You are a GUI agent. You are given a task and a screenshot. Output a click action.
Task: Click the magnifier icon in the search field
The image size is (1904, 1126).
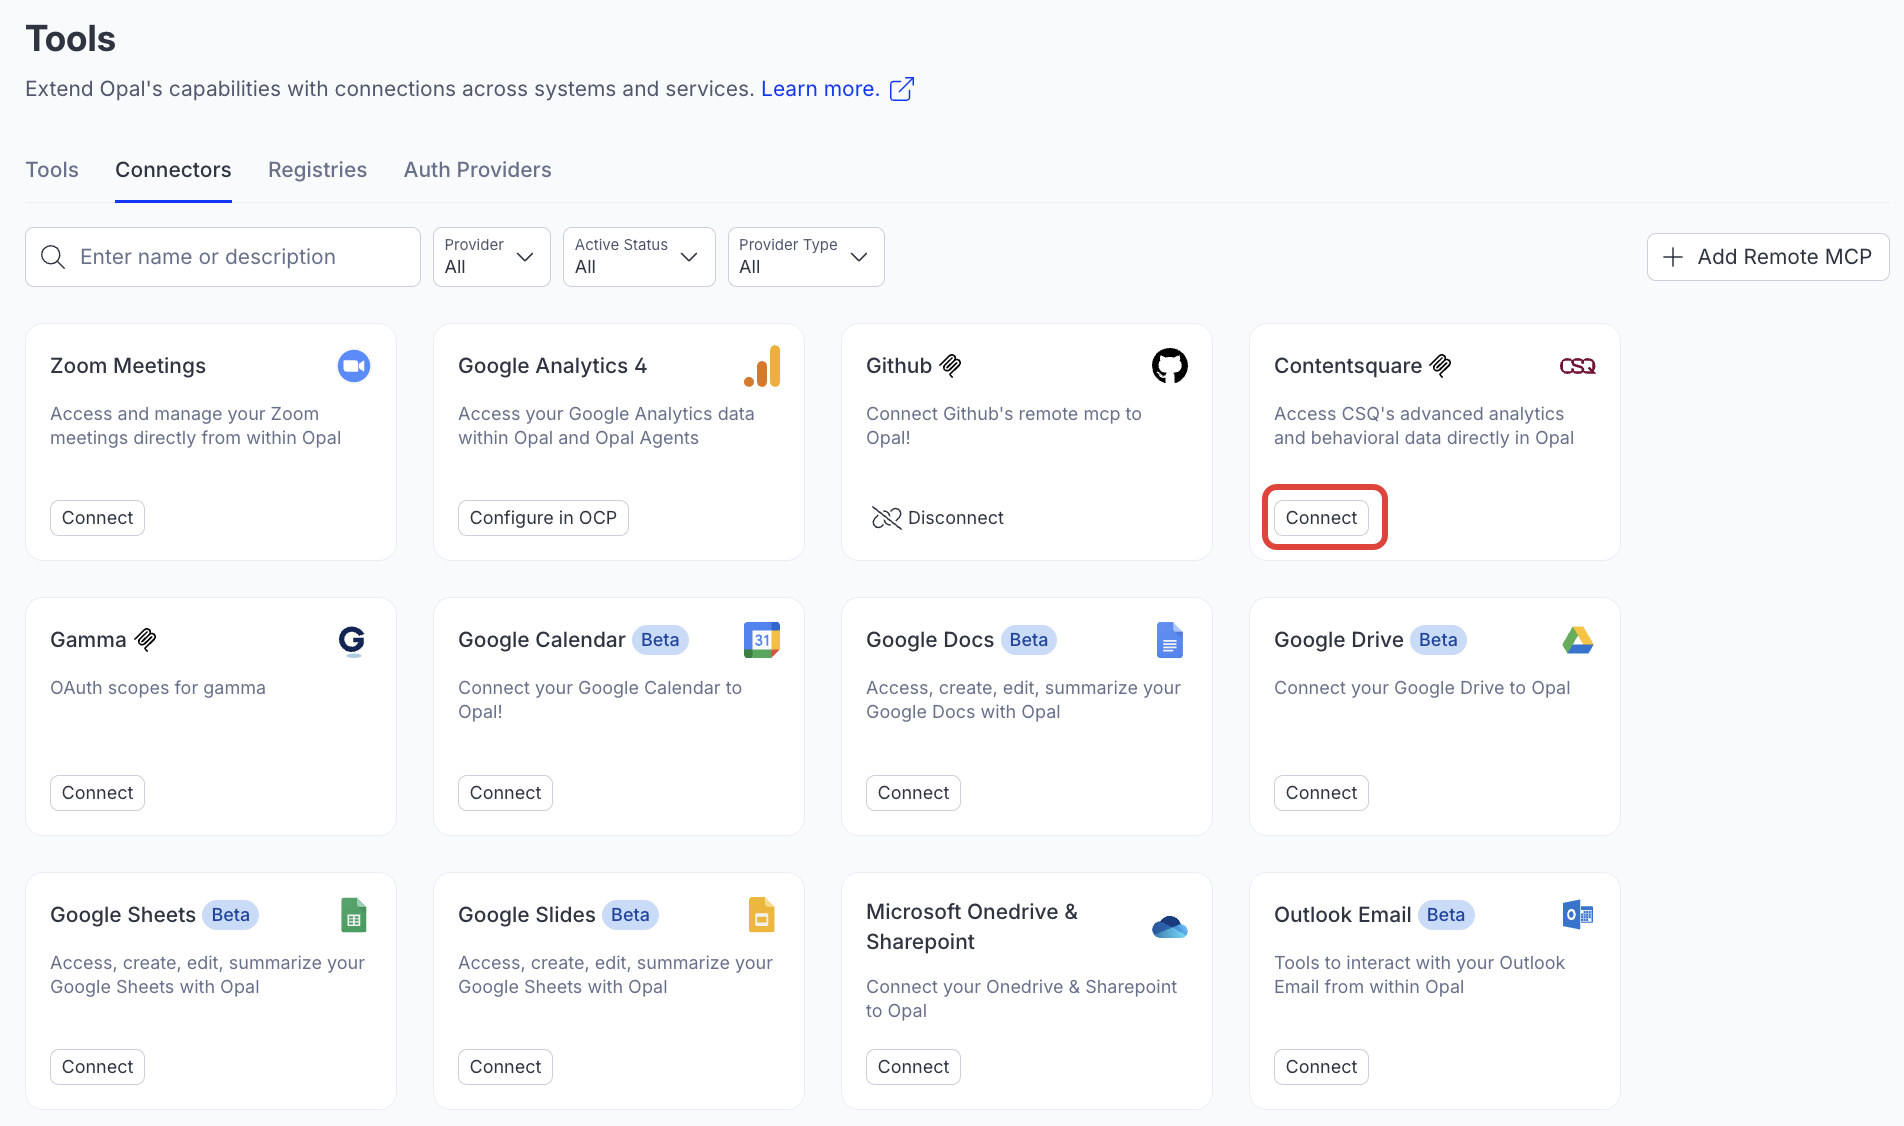pos(53,257)
